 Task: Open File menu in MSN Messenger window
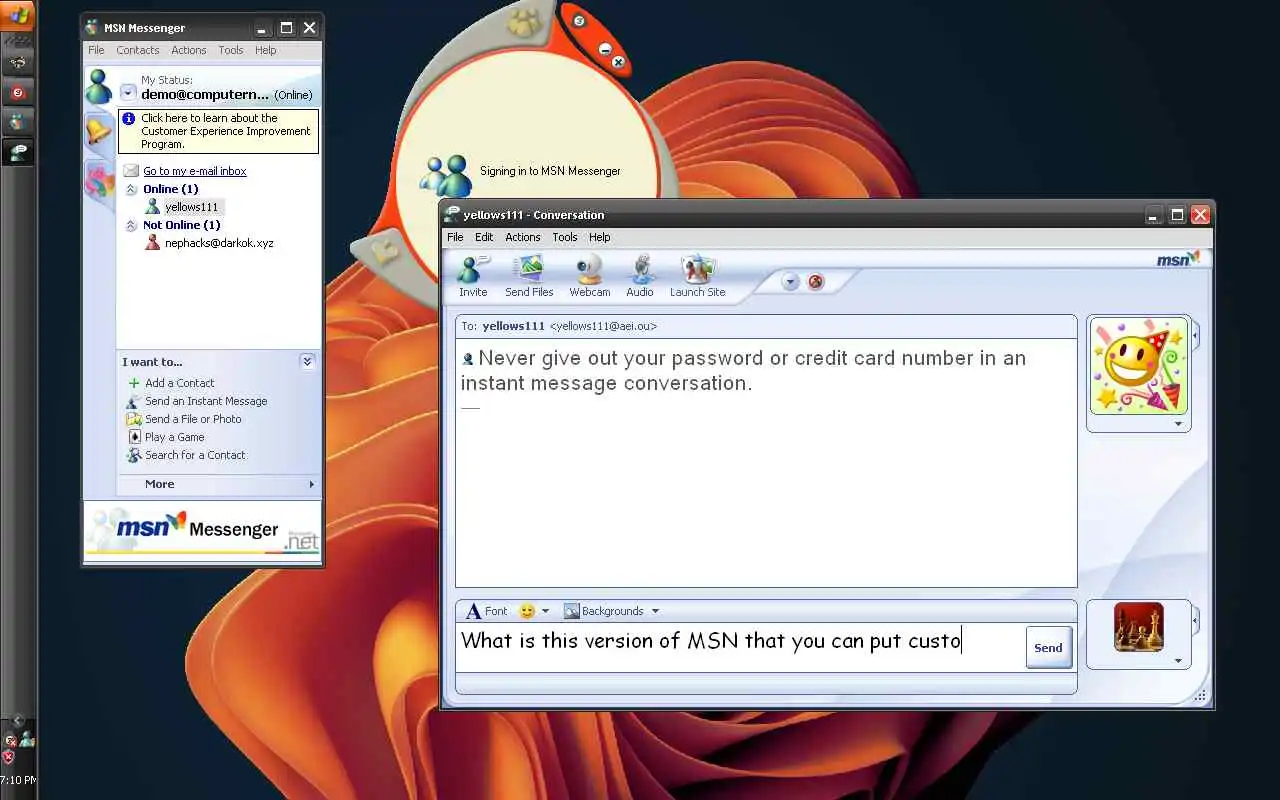tap(96, 50)
